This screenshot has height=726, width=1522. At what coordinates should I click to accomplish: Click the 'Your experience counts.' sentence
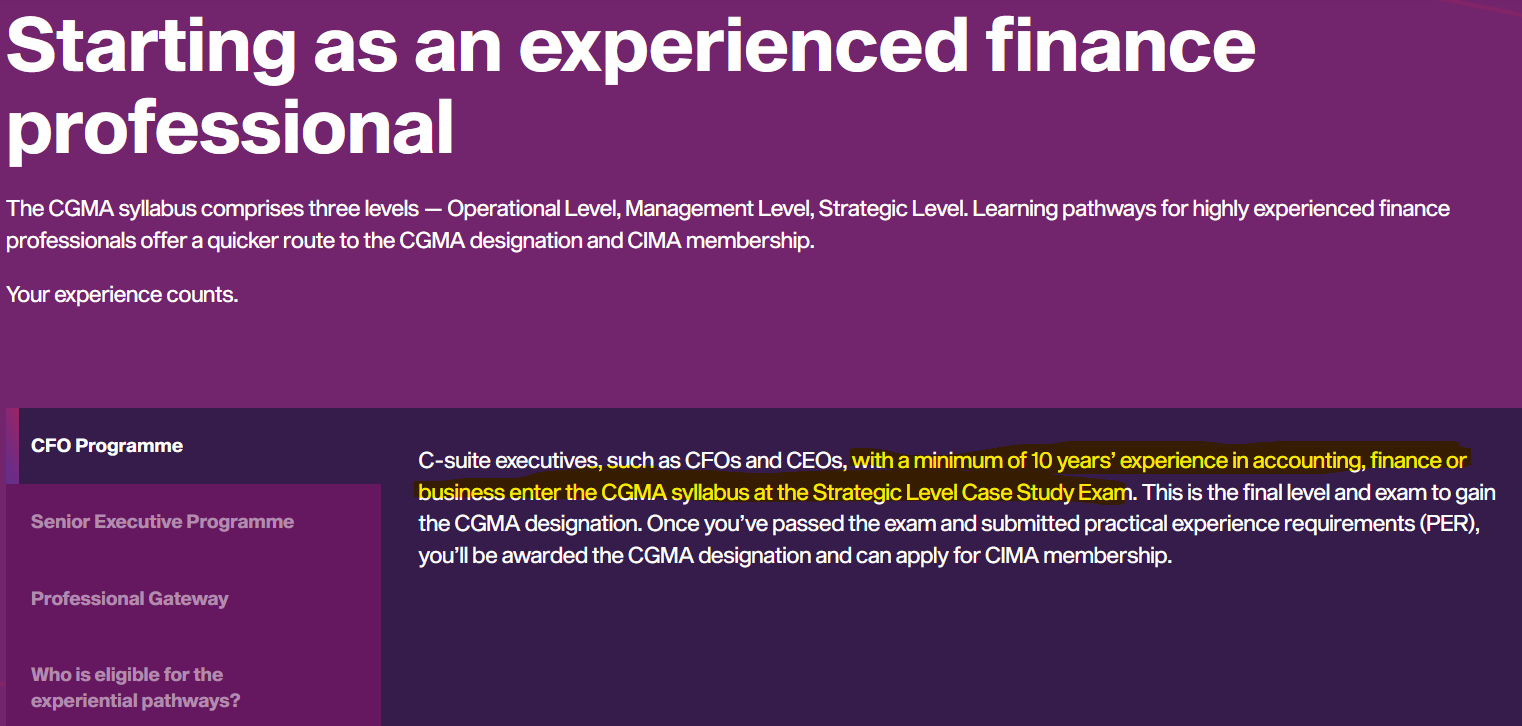point(122,295)
